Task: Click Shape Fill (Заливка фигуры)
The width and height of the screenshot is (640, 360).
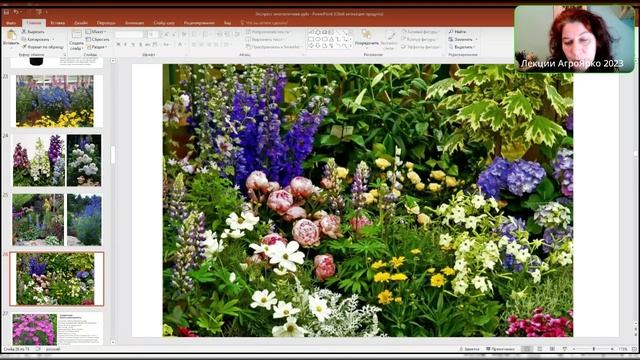Action: point(420,31)
